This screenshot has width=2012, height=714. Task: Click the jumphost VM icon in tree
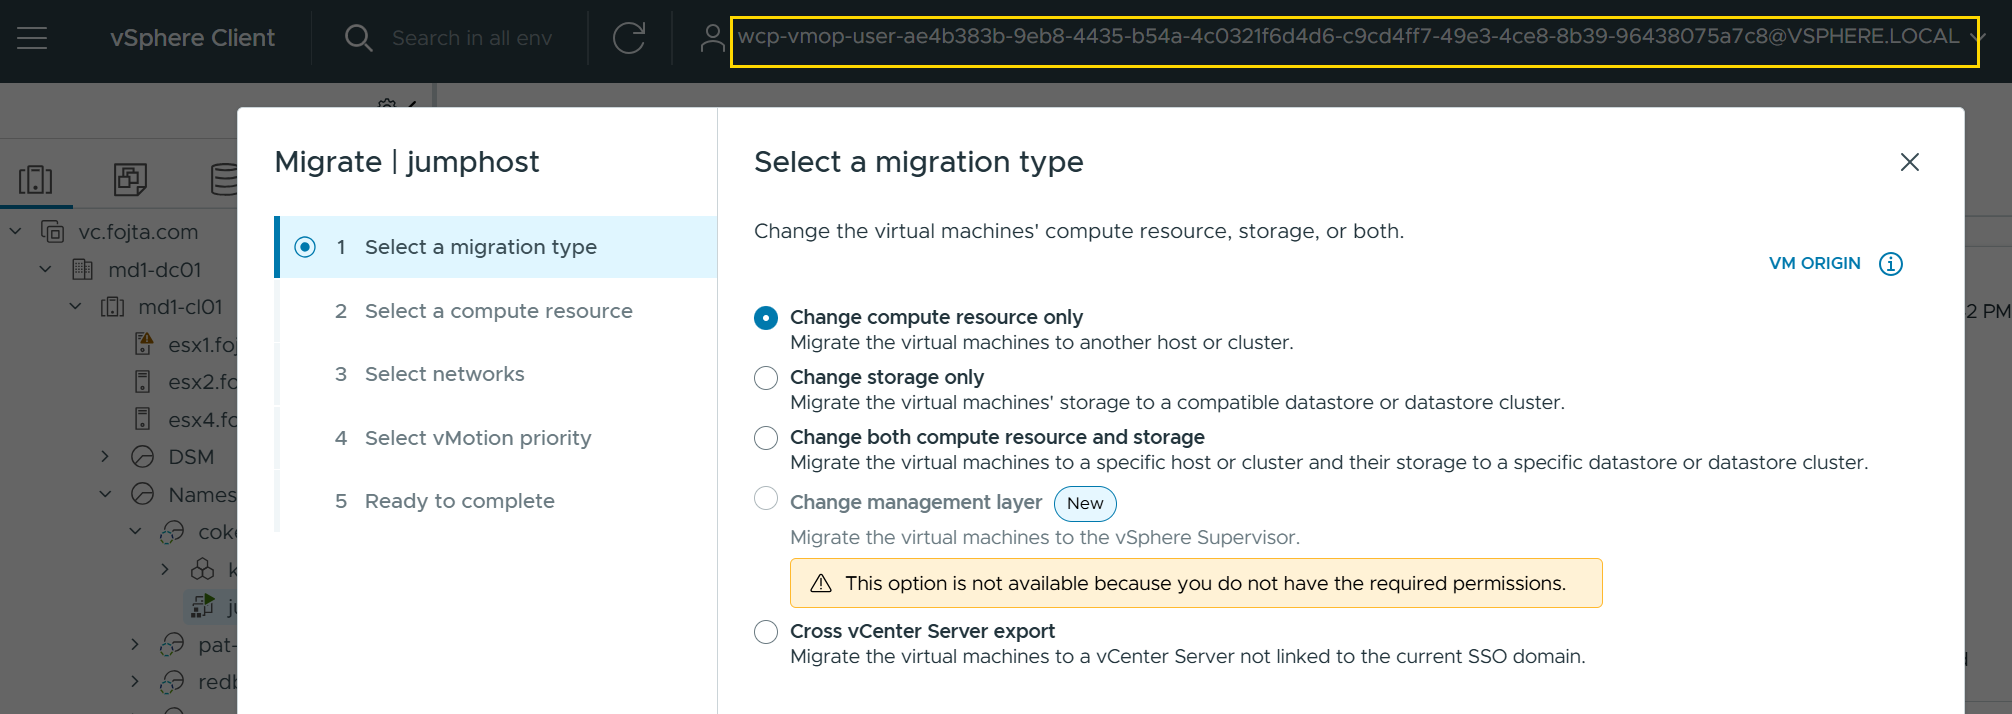(x=203, y=606)
